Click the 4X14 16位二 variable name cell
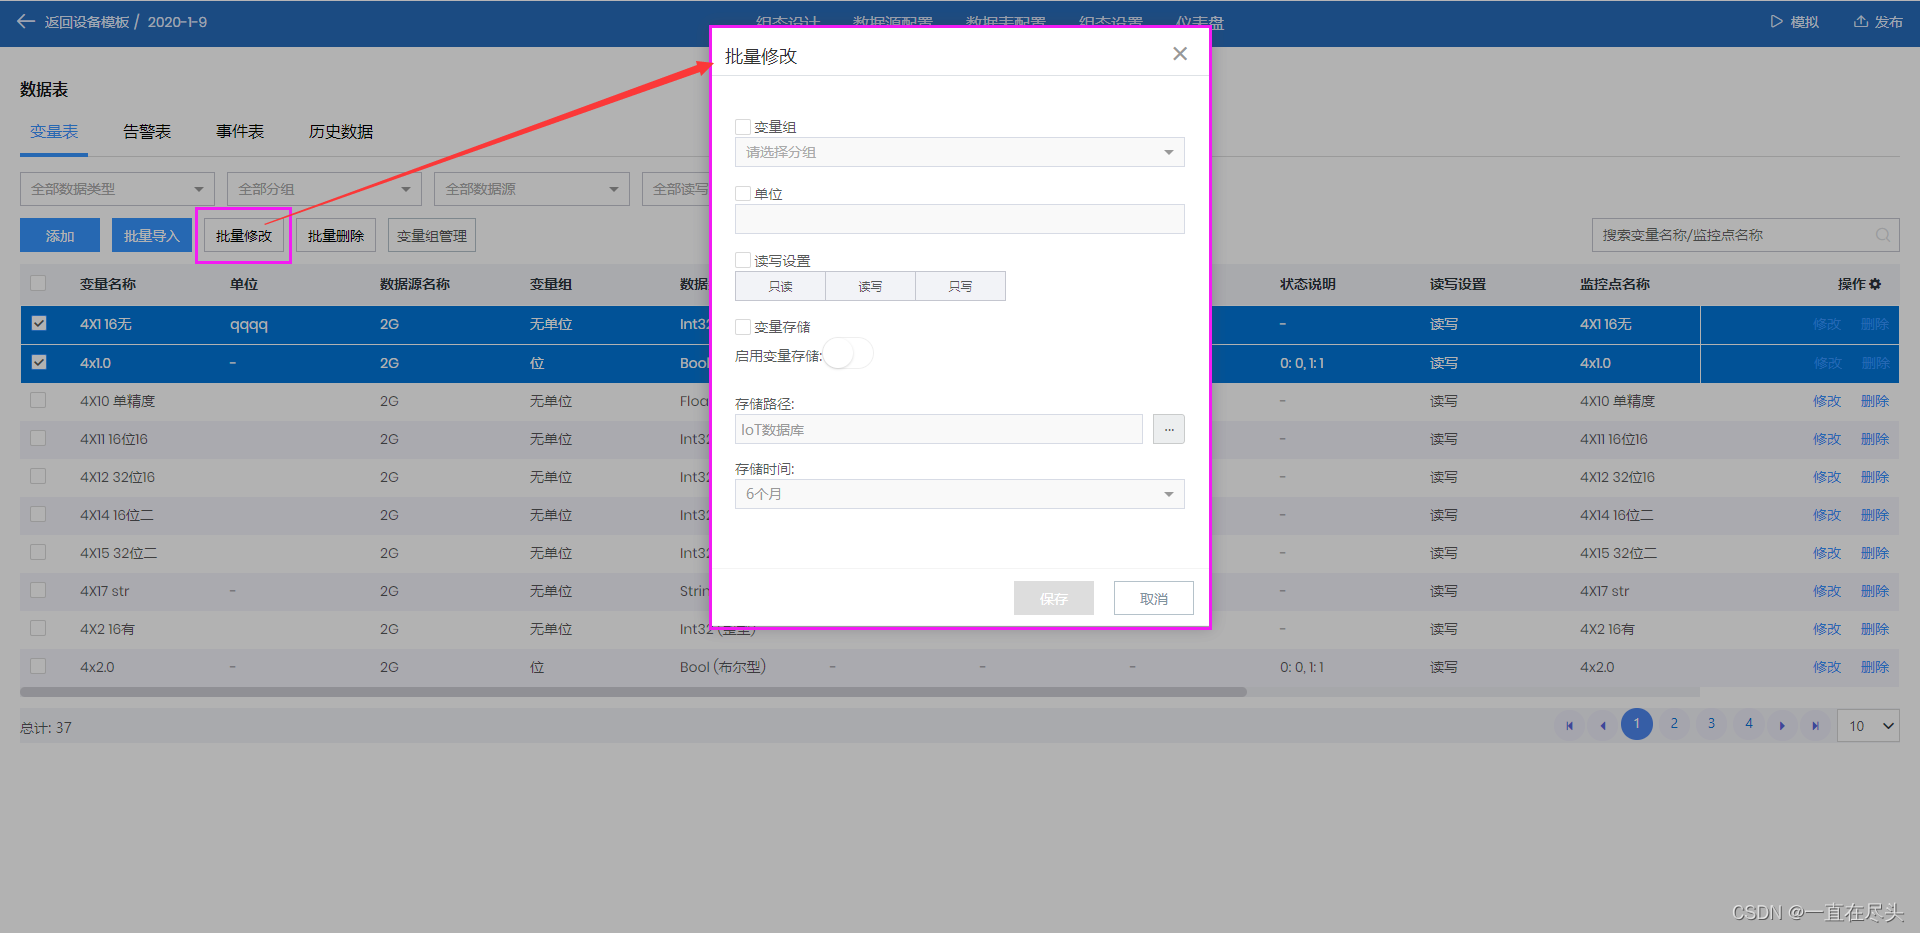Screen dimensions: 1920x933 (117, 515)
